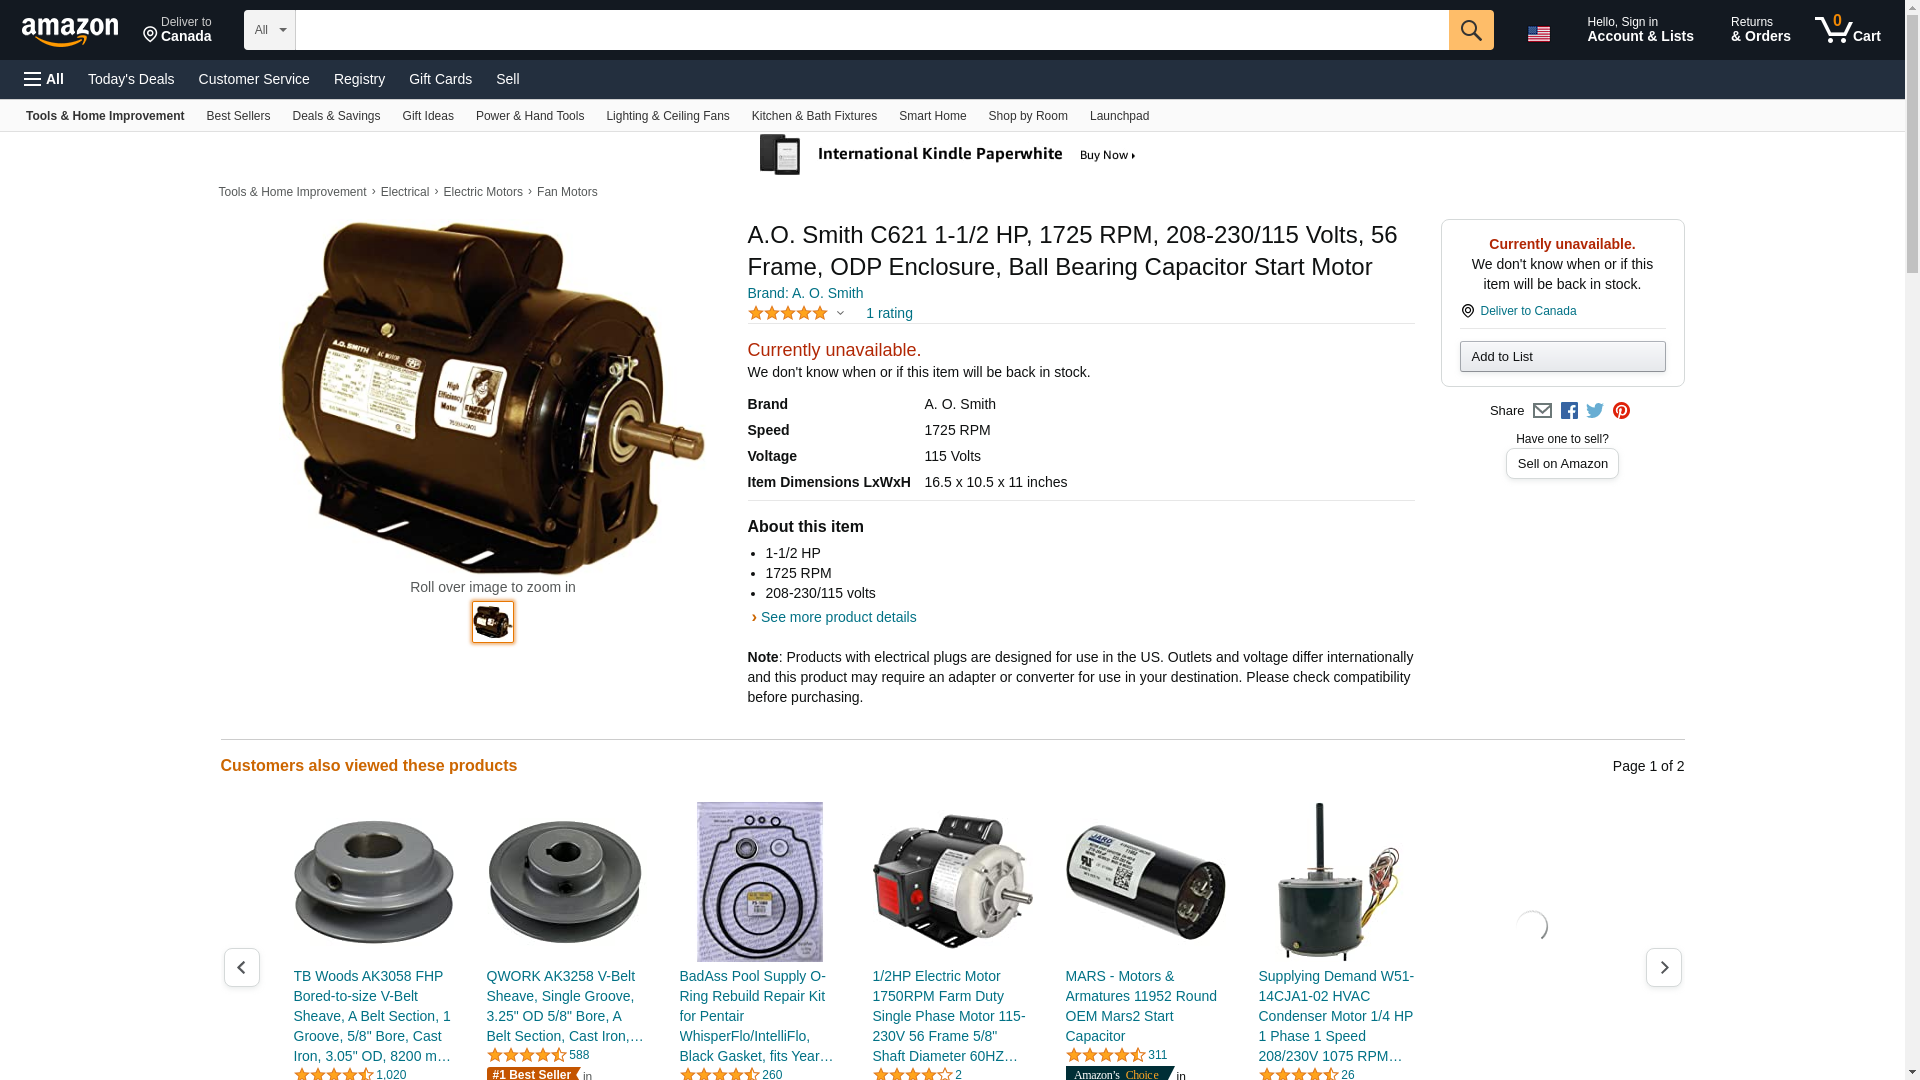Image resolution: width=1920 pixels, height=1080 pixels.
Task: Advance carousel with next arrow
Action: [1663, 968]
